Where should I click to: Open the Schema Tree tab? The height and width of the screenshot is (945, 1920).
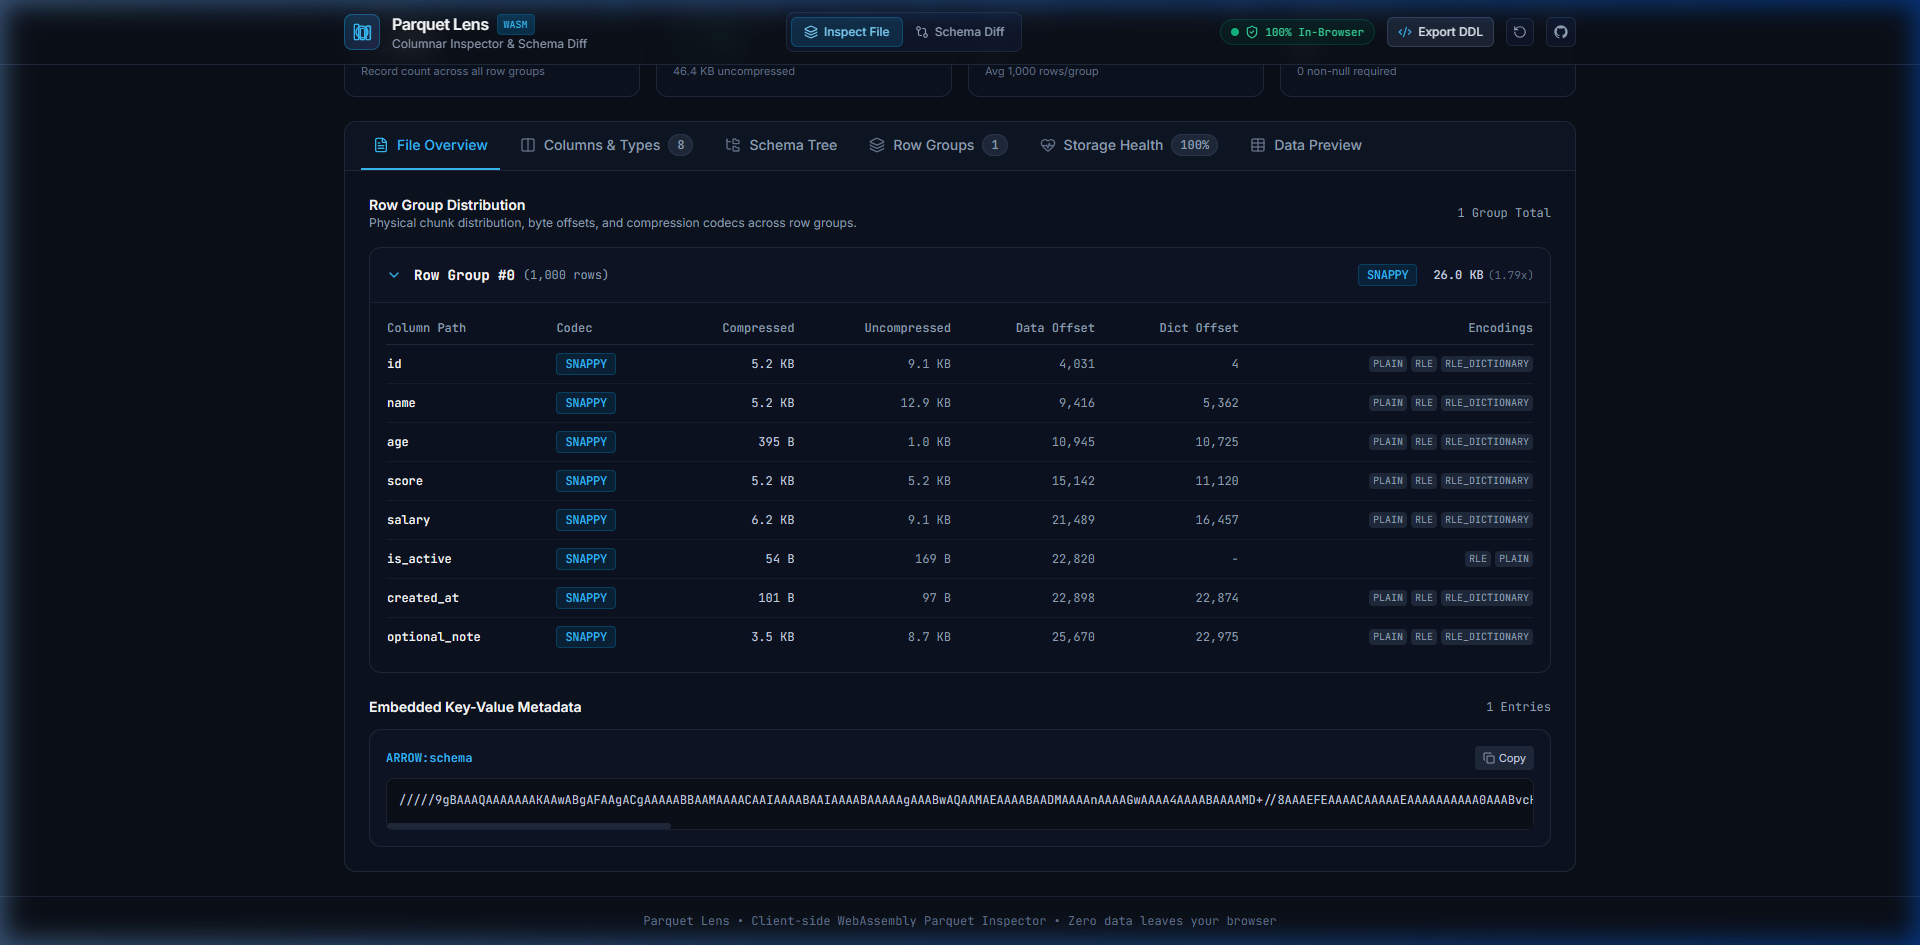781,145
